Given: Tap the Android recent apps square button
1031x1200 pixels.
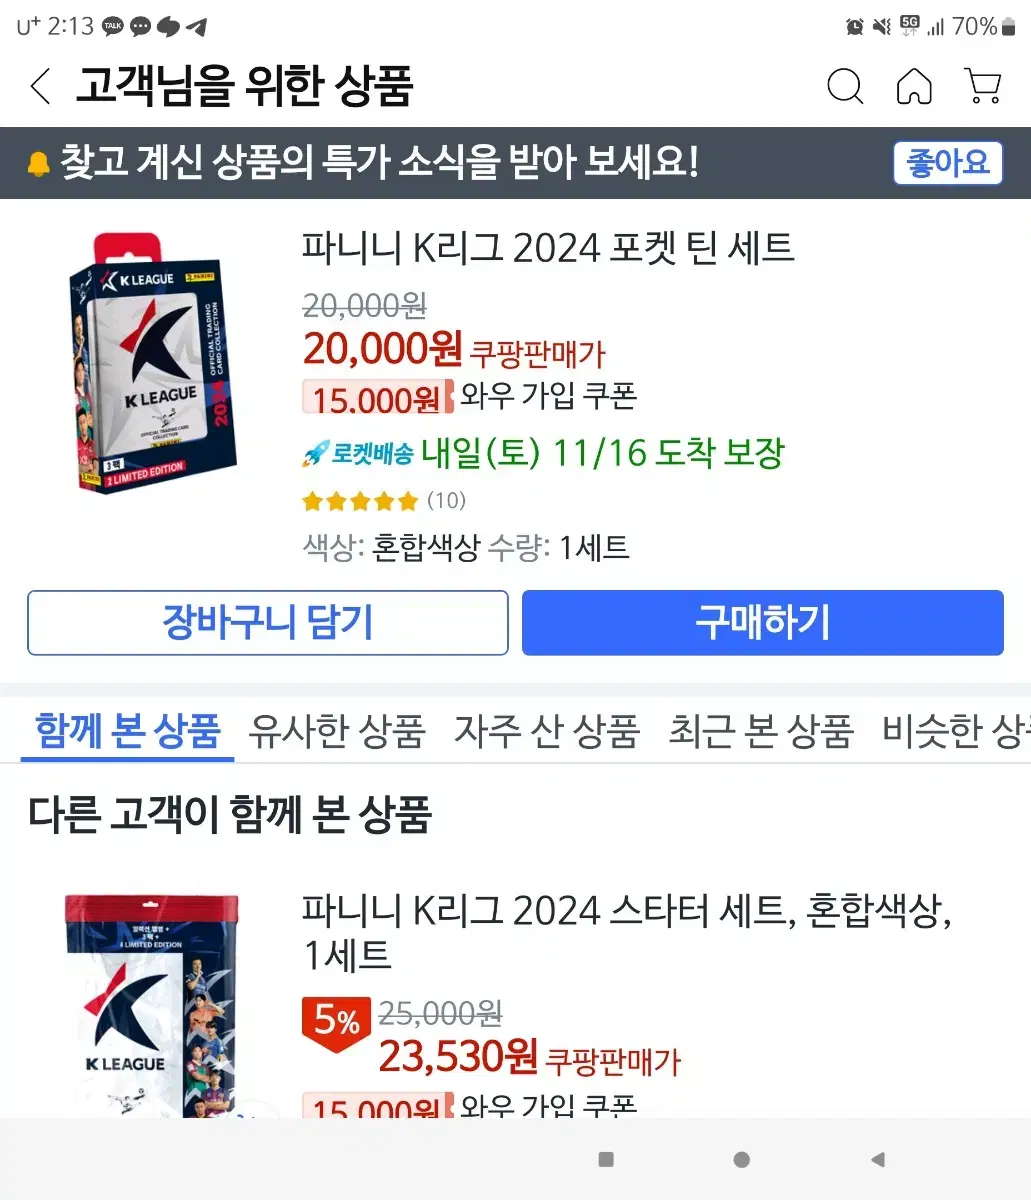Looking at the screenshot, I should pos(606,1159).
